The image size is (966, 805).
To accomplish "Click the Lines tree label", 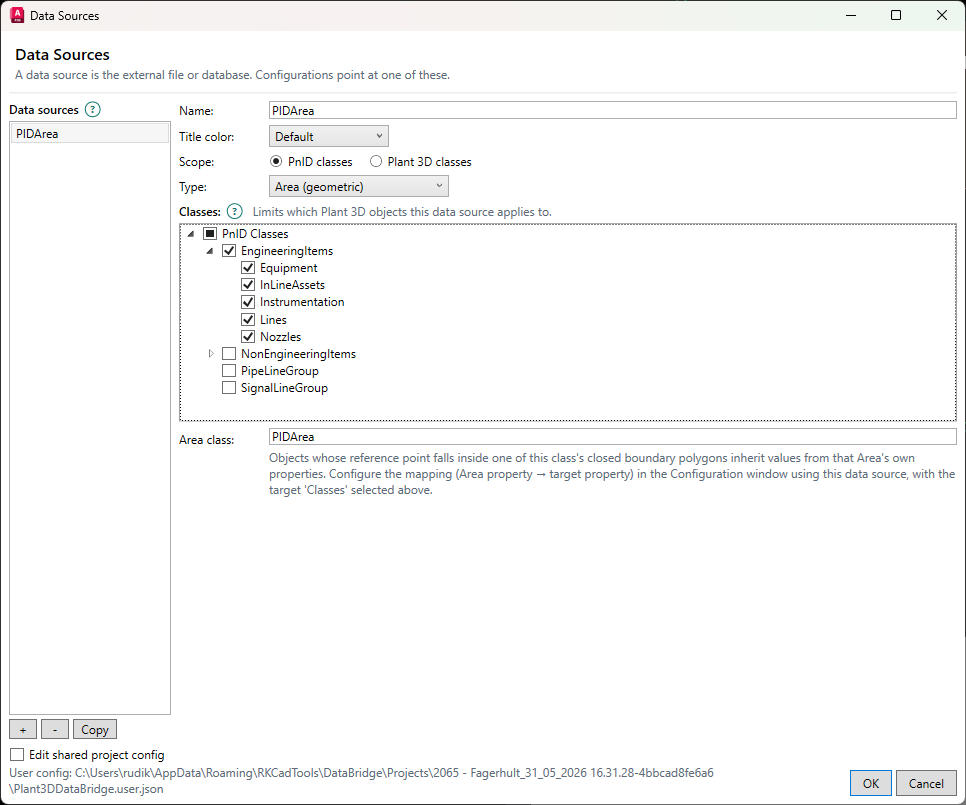I will (x=273, y=320).
